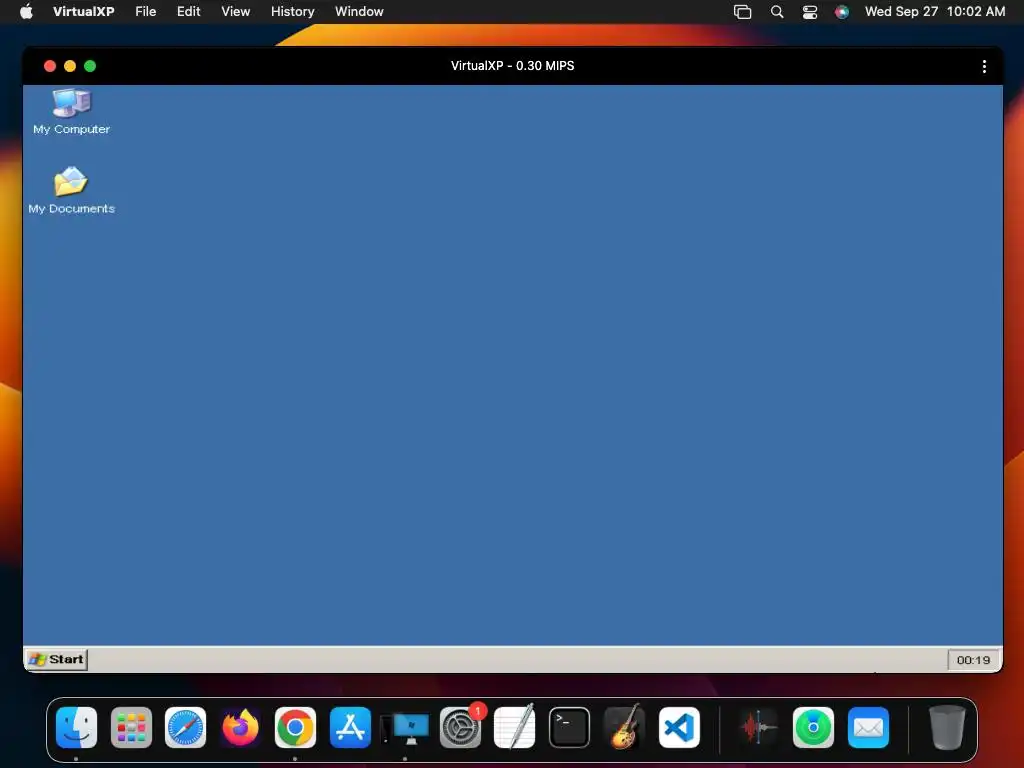Launch Mail from the Dock

point(868,727)
